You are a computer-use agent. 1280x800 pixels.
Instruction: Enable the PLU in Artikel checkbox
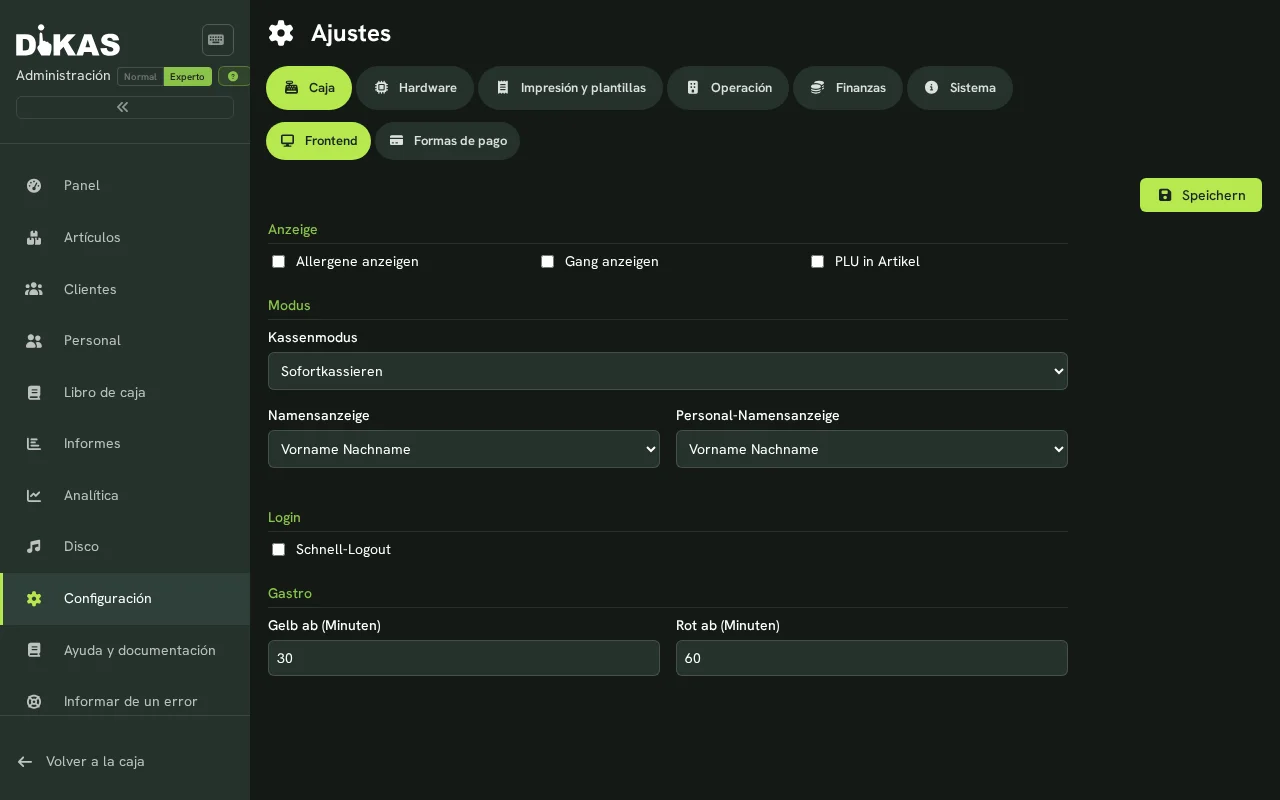pos(817,262)
